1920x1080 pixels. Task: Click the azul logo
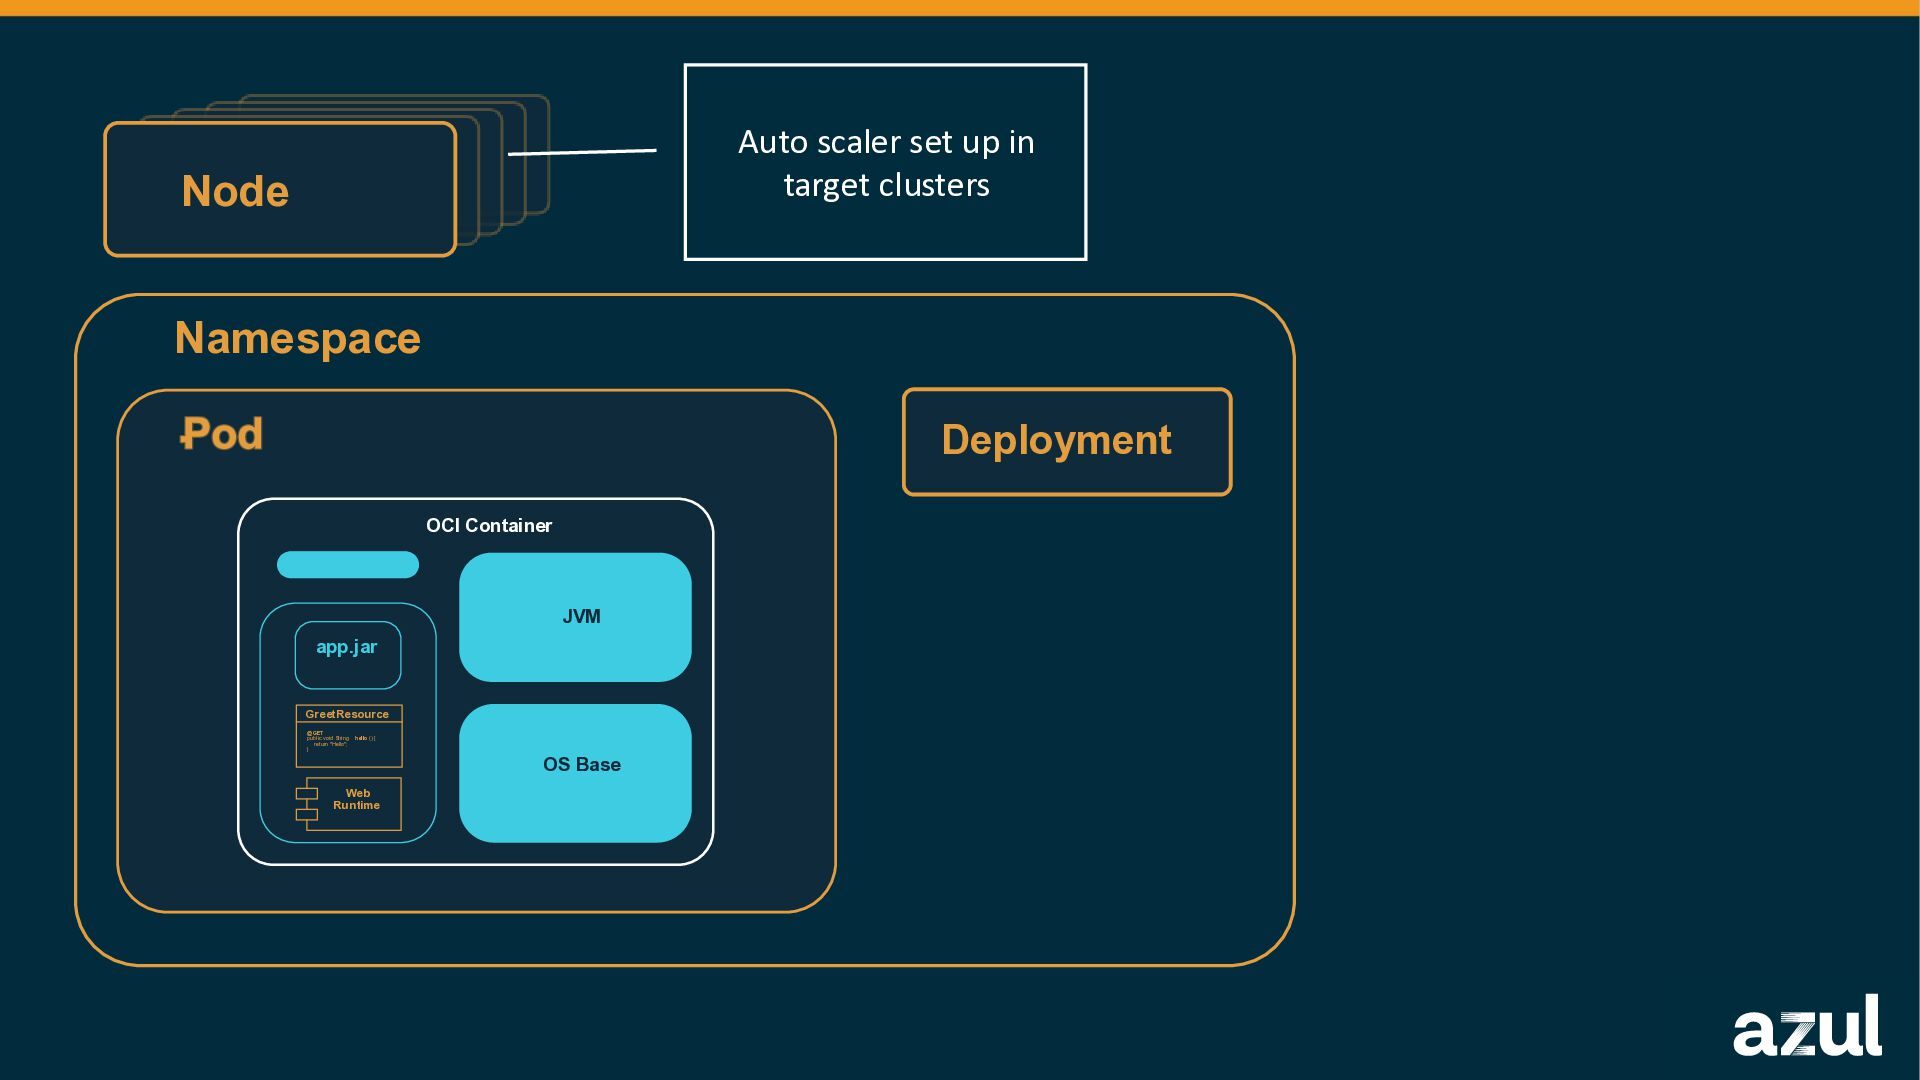1806,1026
